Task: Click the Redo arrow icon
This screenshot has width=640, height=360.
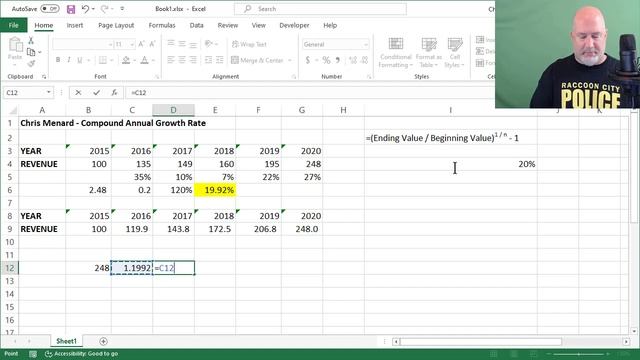Action: (x=104, y=9)
